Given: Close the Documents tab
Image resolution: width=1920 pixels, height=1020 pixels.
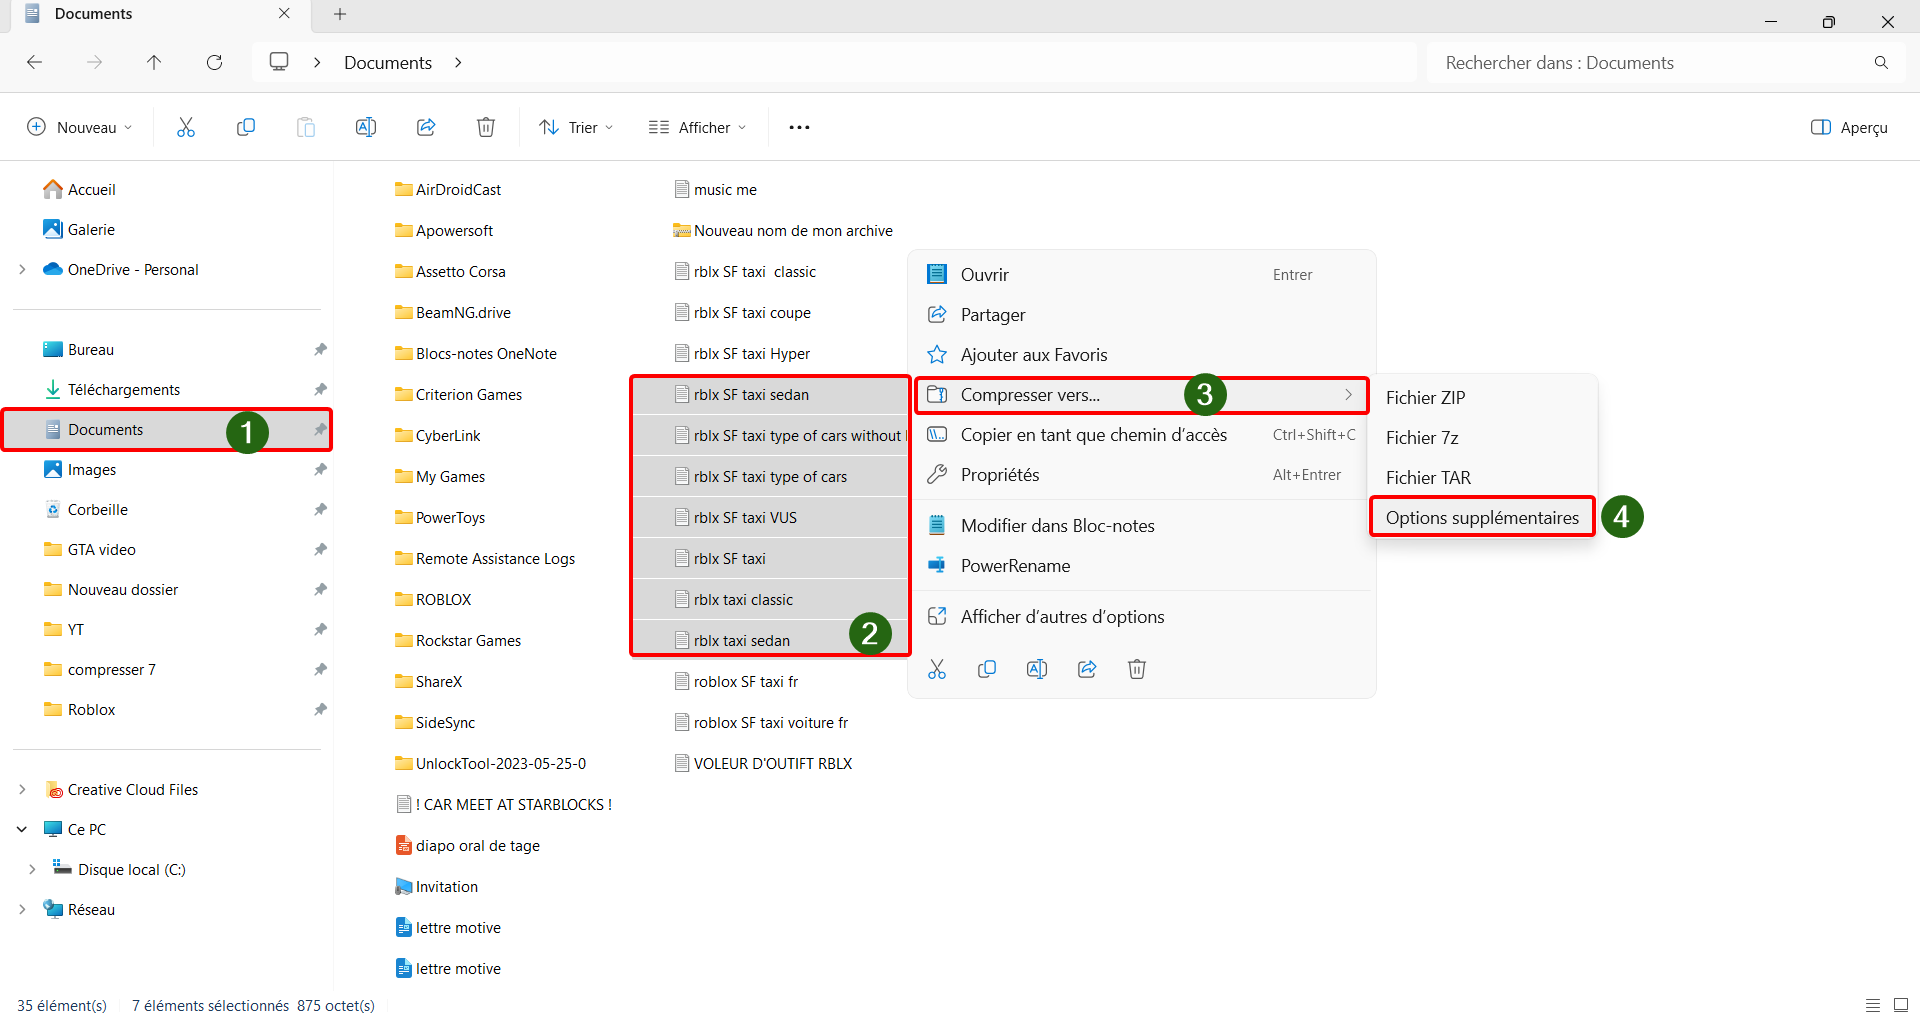Looking at the screenshot, I should point(284,14).
